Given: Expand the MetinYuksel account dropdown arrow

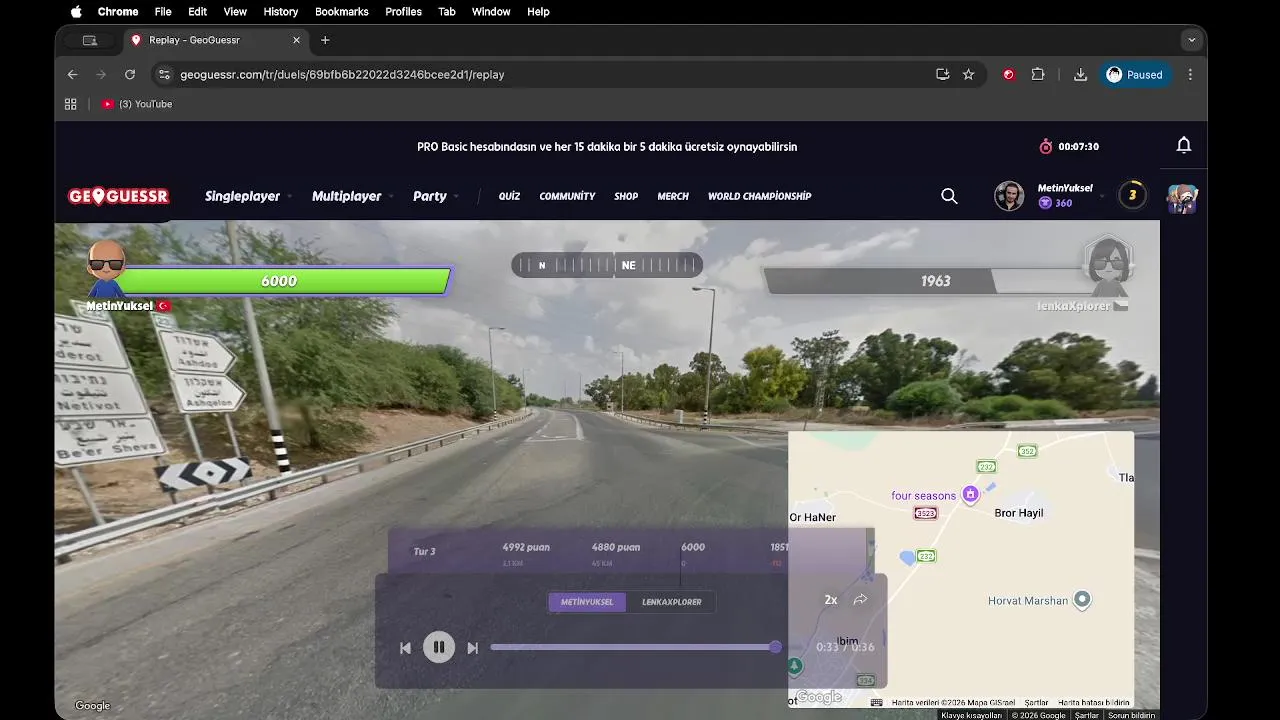Looking at the screenshot, I should tap(1102, 196).
